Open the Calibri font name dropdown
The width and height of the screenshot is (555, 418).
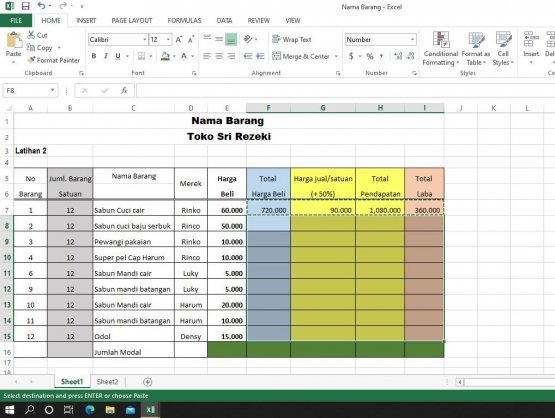(x=144, y=40)
